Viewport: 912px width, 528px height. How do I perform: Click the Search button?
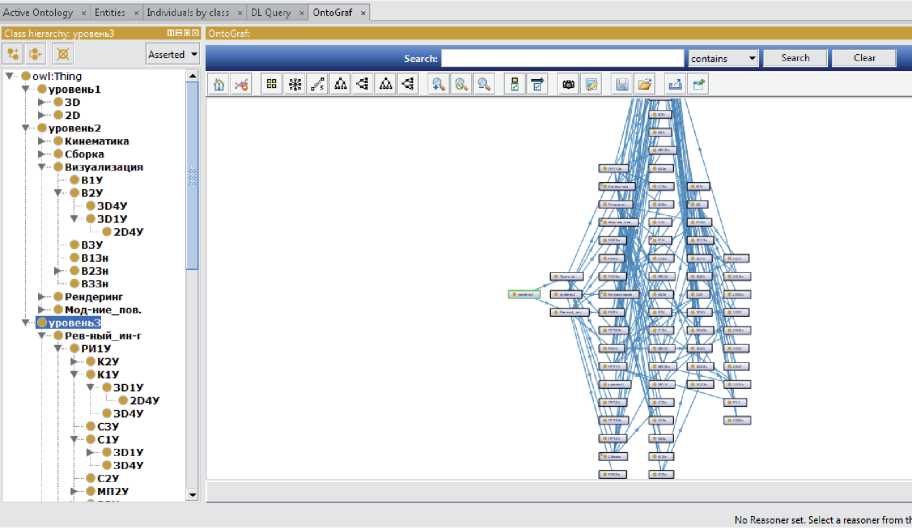(795, 58)
